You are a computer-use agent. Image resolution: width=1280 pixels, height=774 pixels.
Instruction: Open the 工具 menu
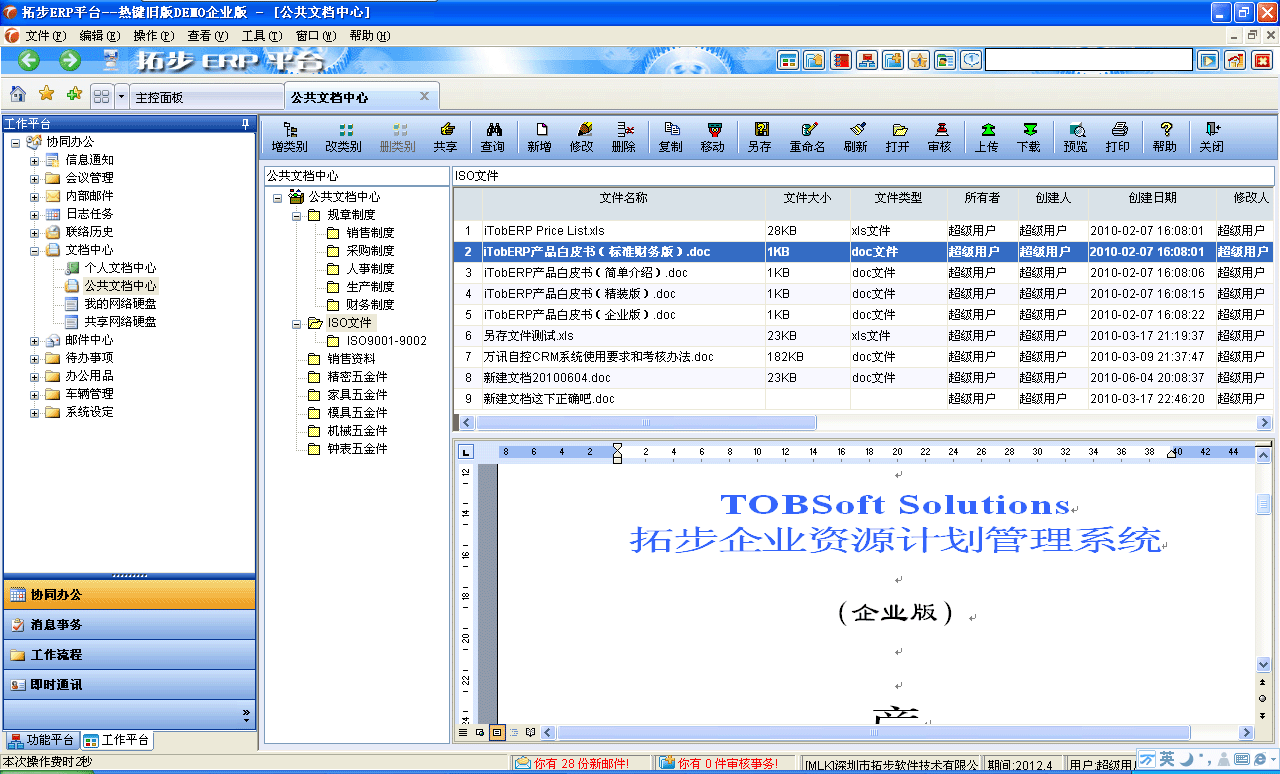[x=260, y=36]
